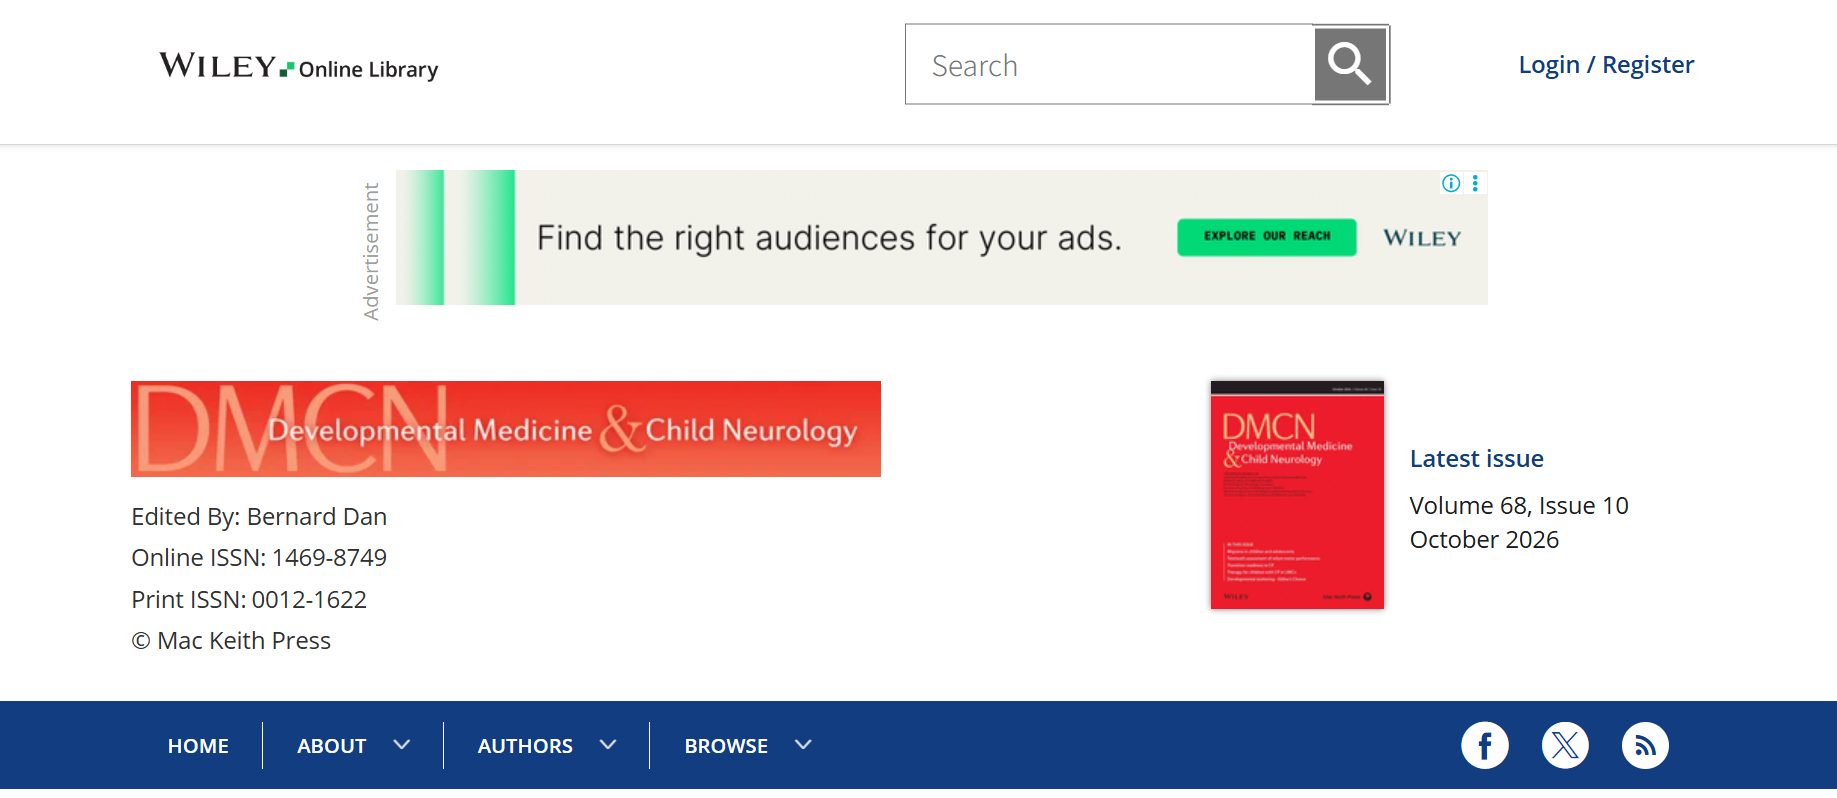Click the Wiley logo in the advertisement
This screenshot has width=1837, height=798.
pos(1422,238)
